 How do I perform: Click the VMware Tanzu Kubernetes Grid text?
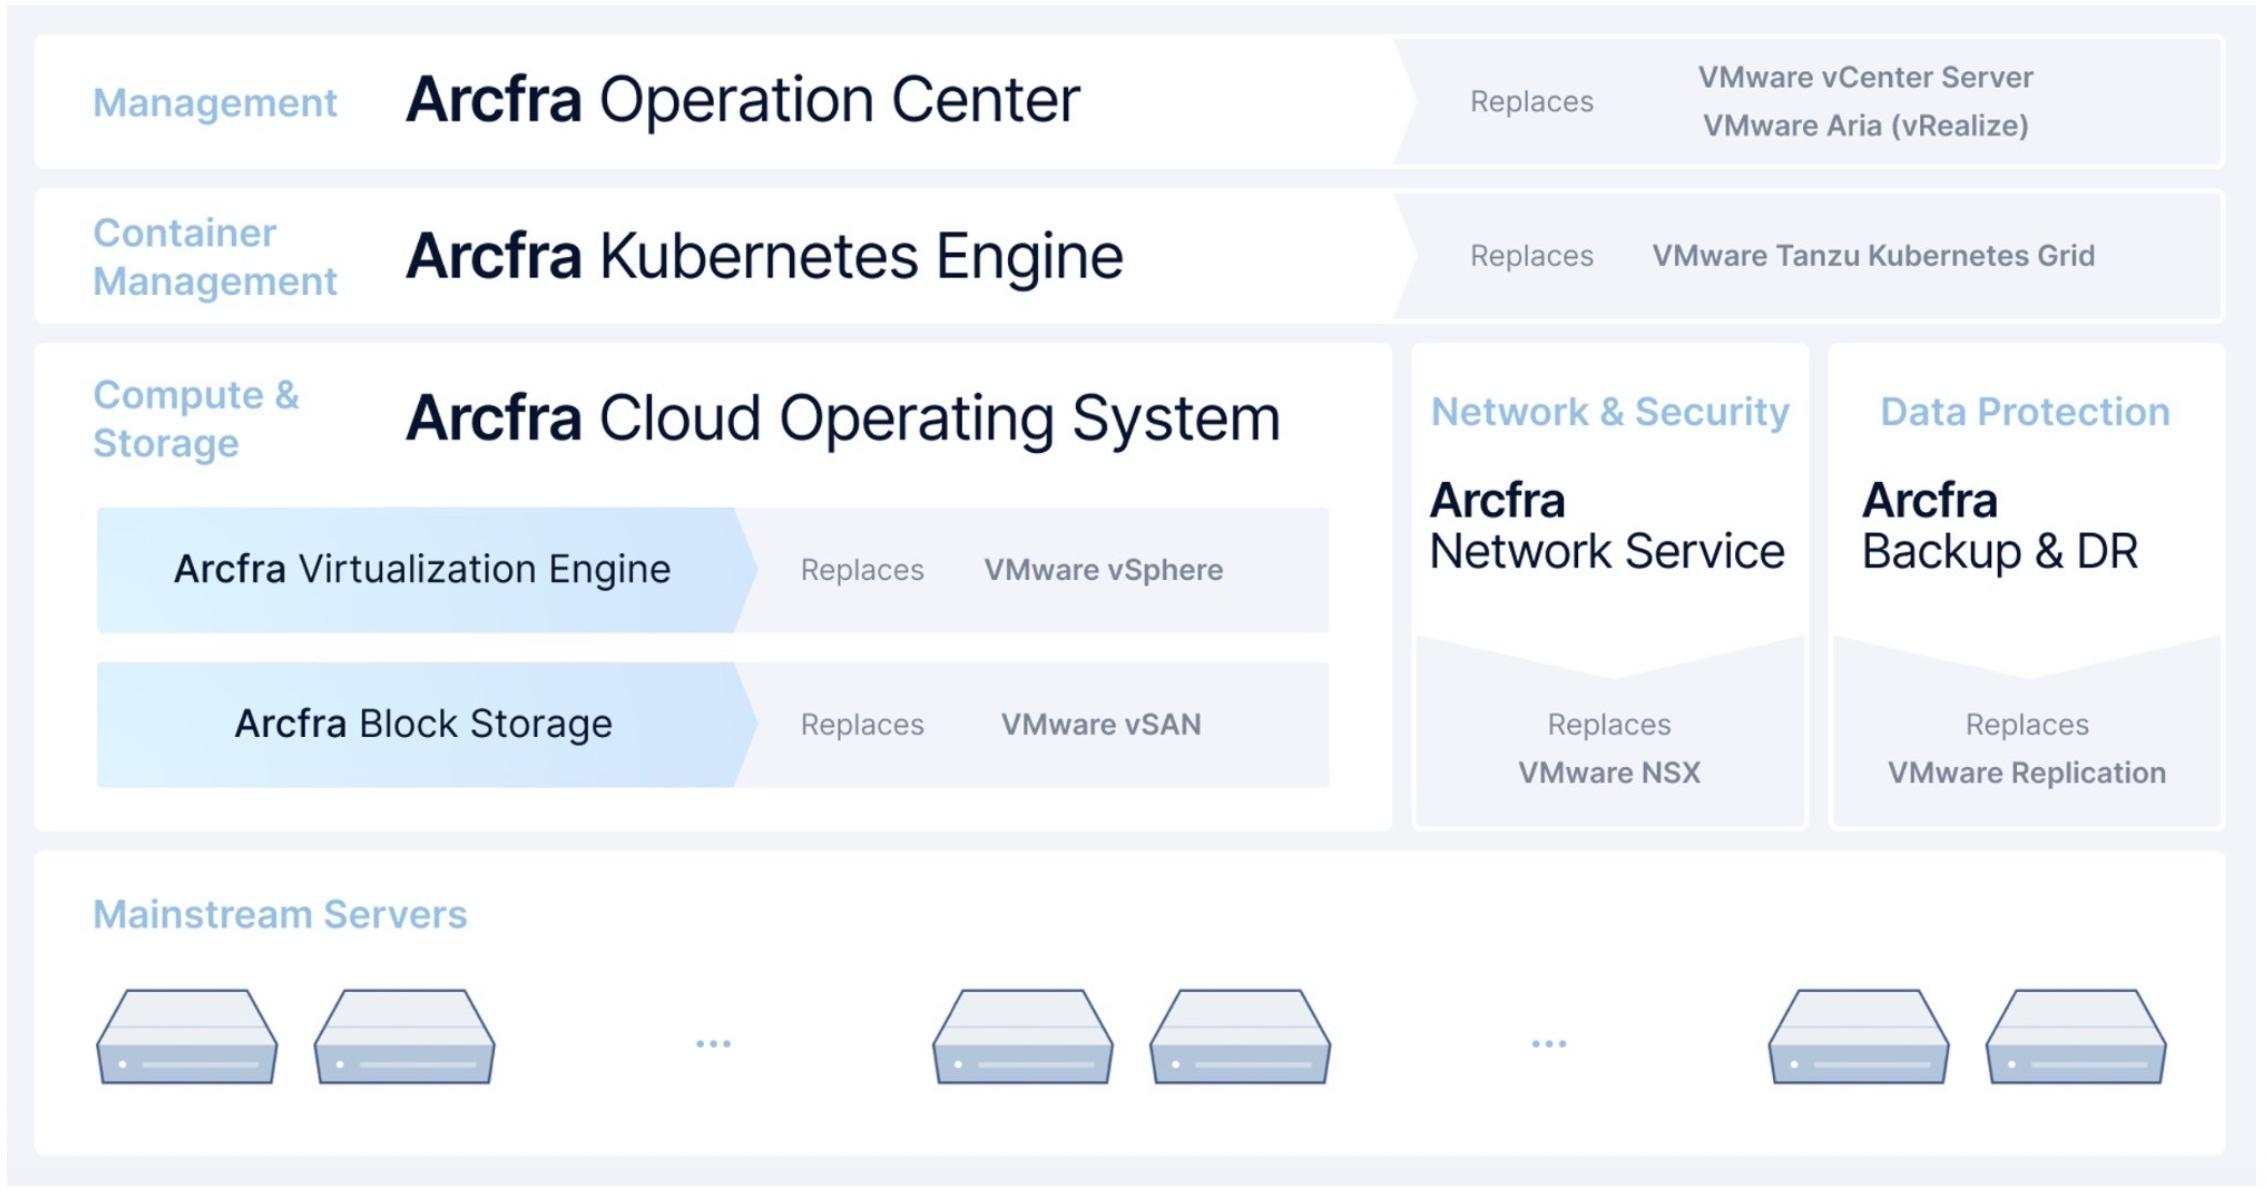coord(1873,256)
